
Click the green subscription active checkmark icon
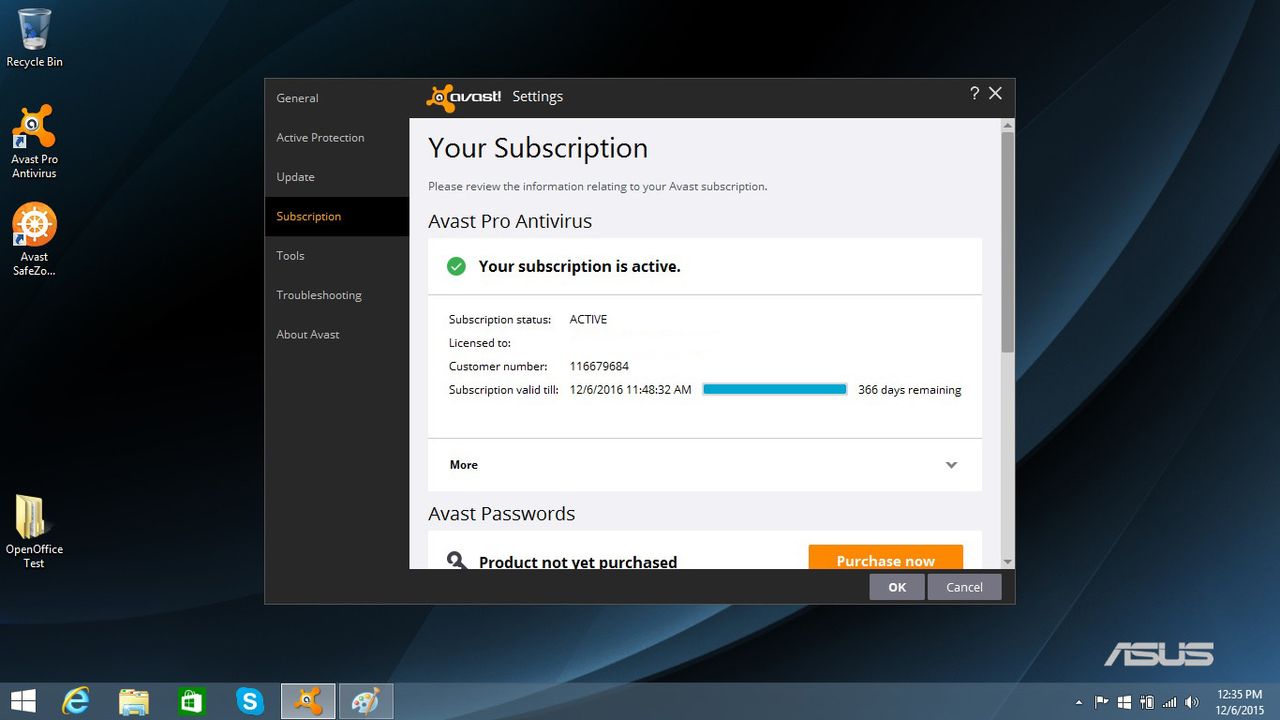click(456, 266)
